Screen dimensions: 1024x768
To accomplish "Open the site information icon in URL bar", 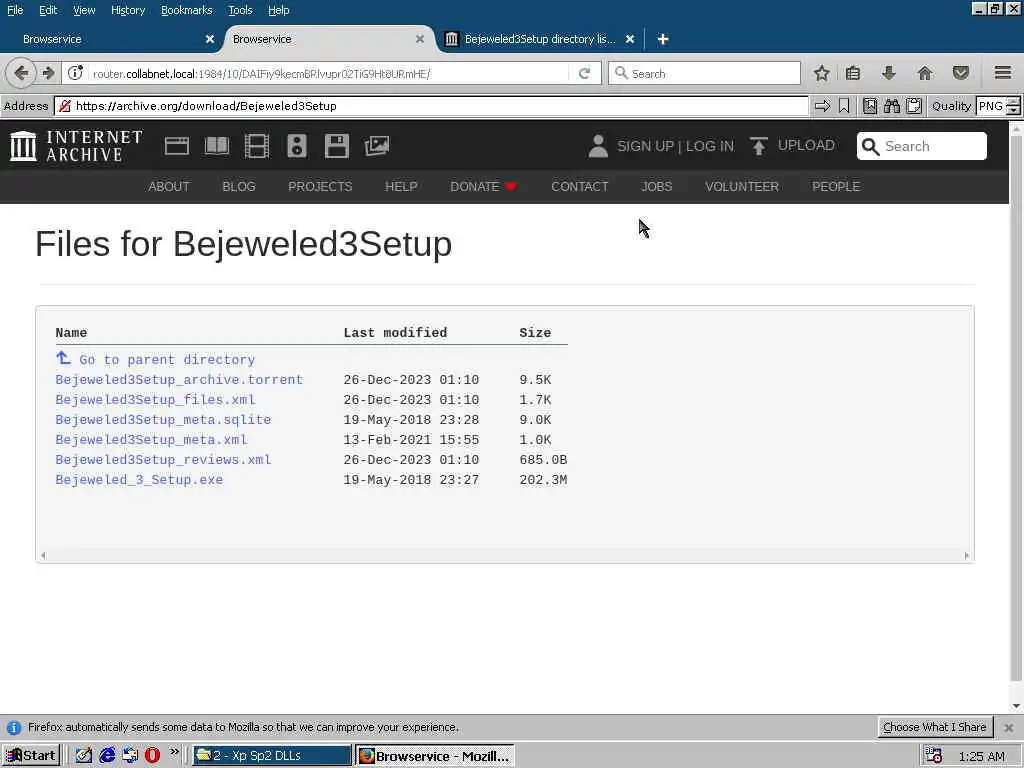I will coord(76,73).
